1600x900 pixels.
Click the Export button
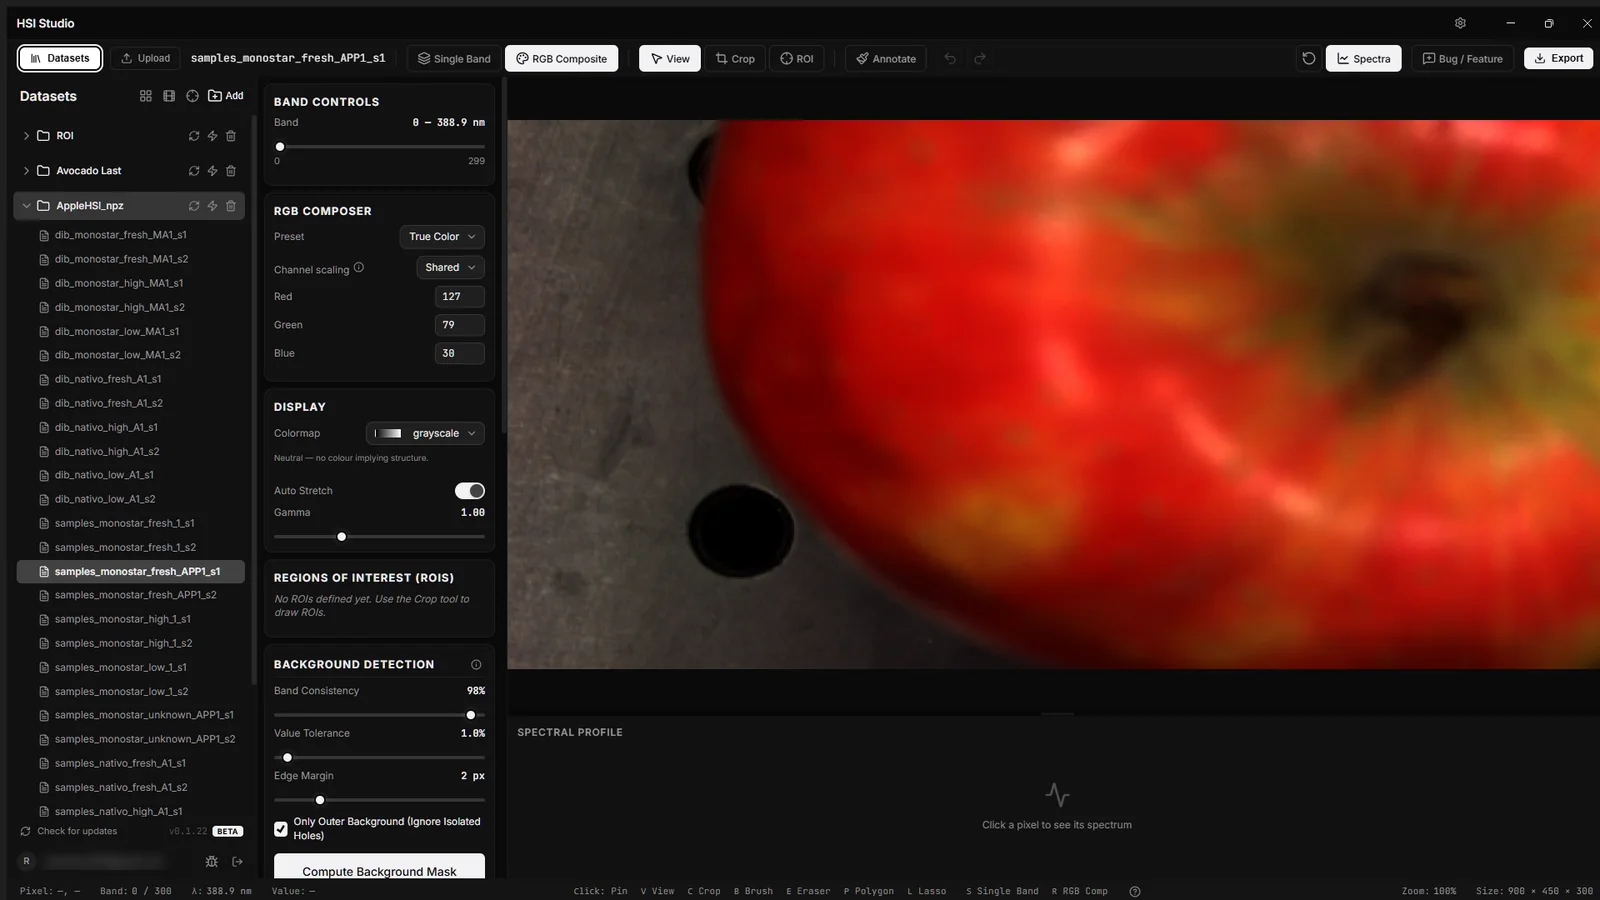point(1558,58)
